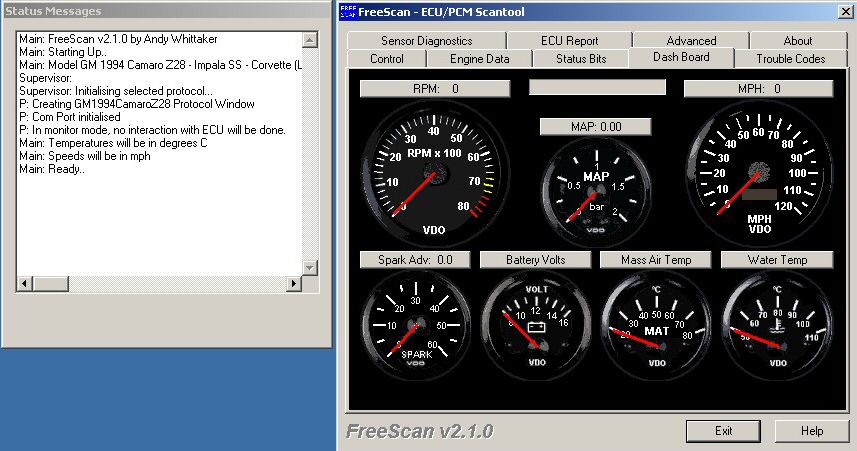The image size is (857, 451).
Task: Click Status Messages scroll up arrow
Action: pos(309,39)
